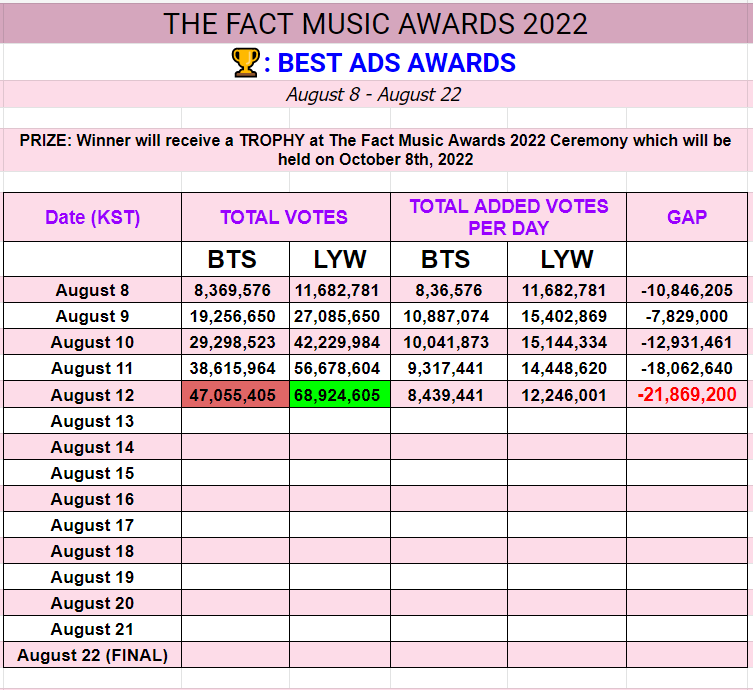The image size is (753, 690).
Task: Click the cell with value 8,369,576
Action: [235, 290]
